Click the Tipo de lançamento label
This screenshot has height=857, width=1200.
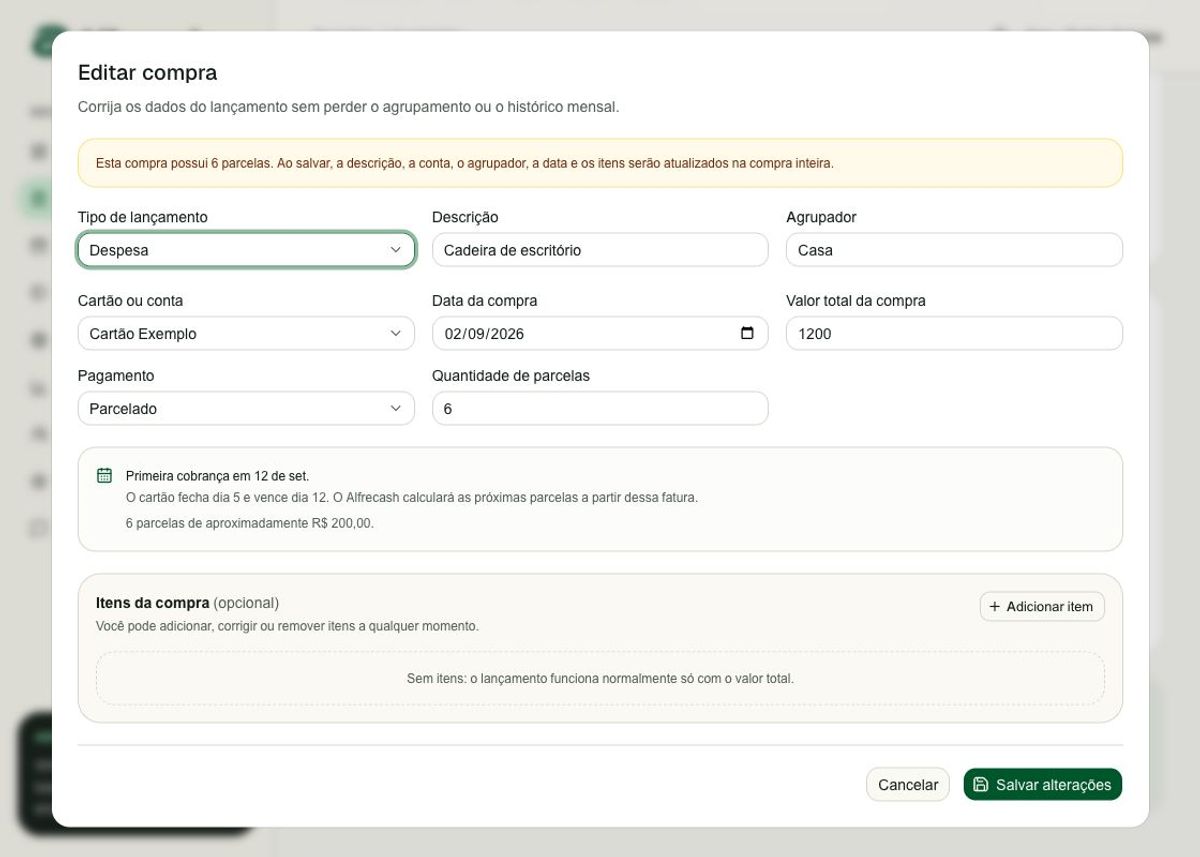tap(143, 217)
